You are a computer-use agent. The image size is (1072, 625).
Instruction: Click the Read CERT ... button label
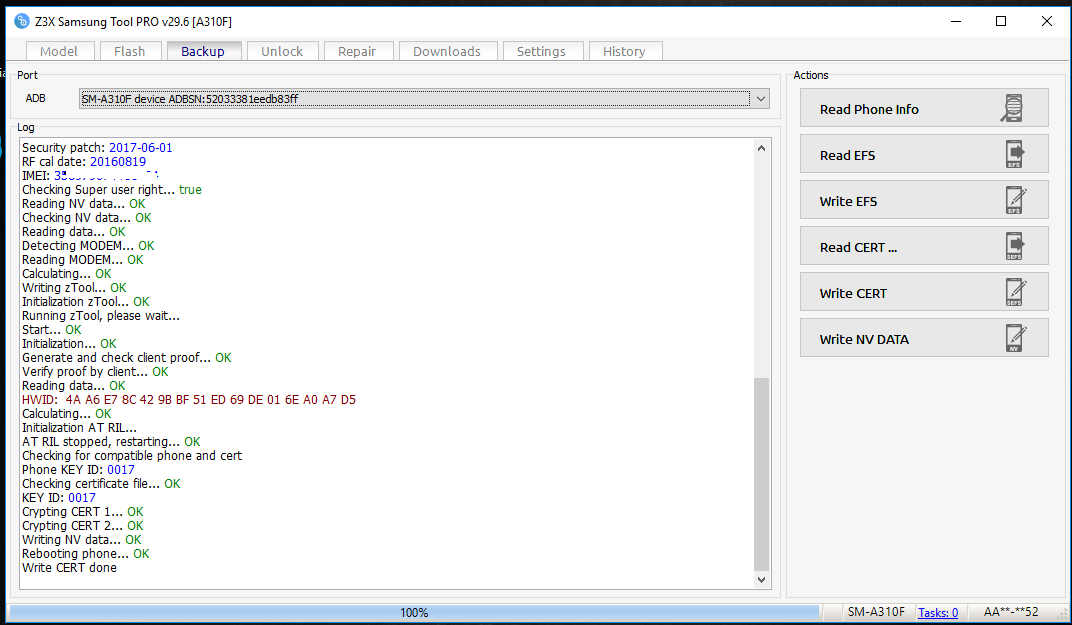pyautogui.click(x=858, y=247)
